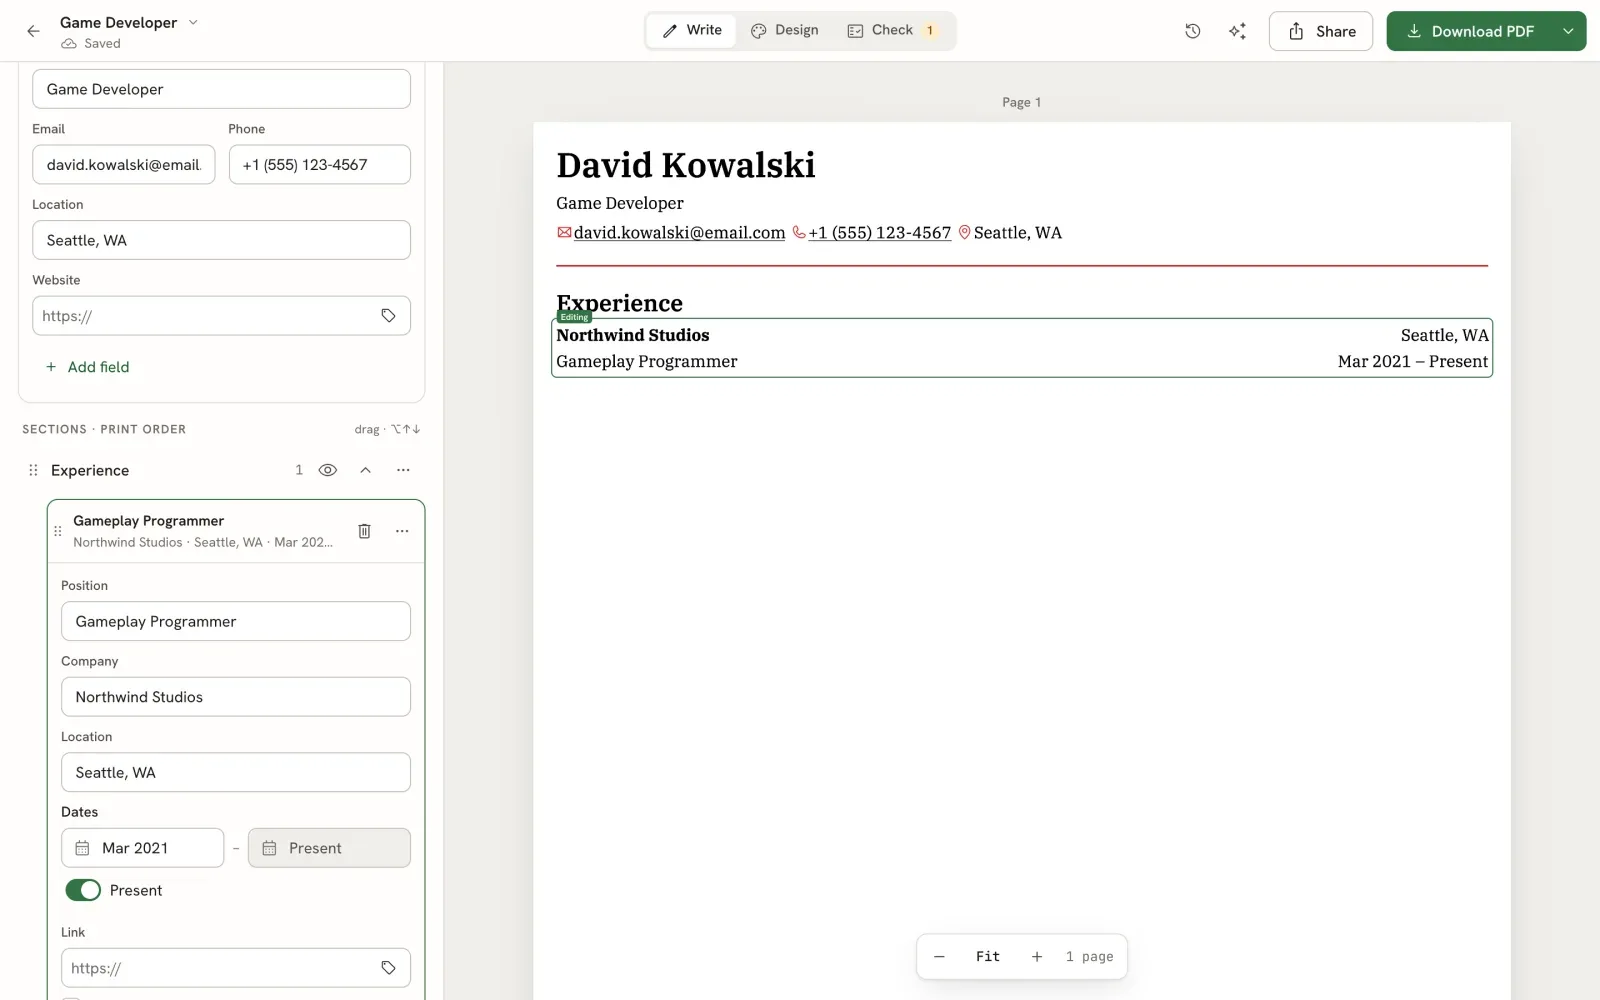Open more options for Gameplay Programmer entry

[x=402, y=531]
